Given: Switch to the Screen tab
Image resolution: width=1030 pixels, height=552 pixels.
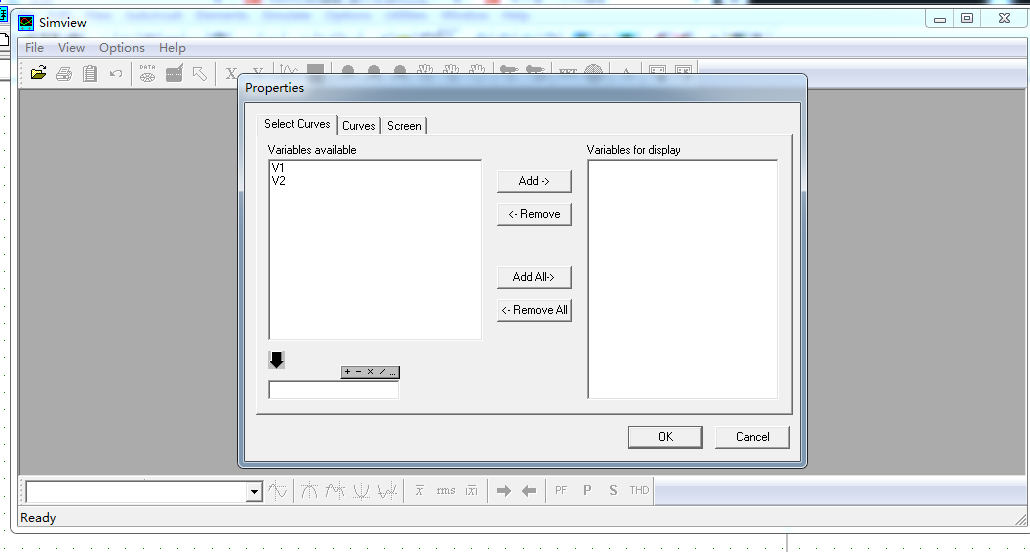Looking at the screenshot, I should pyautogui.click(x=404, y=126).
